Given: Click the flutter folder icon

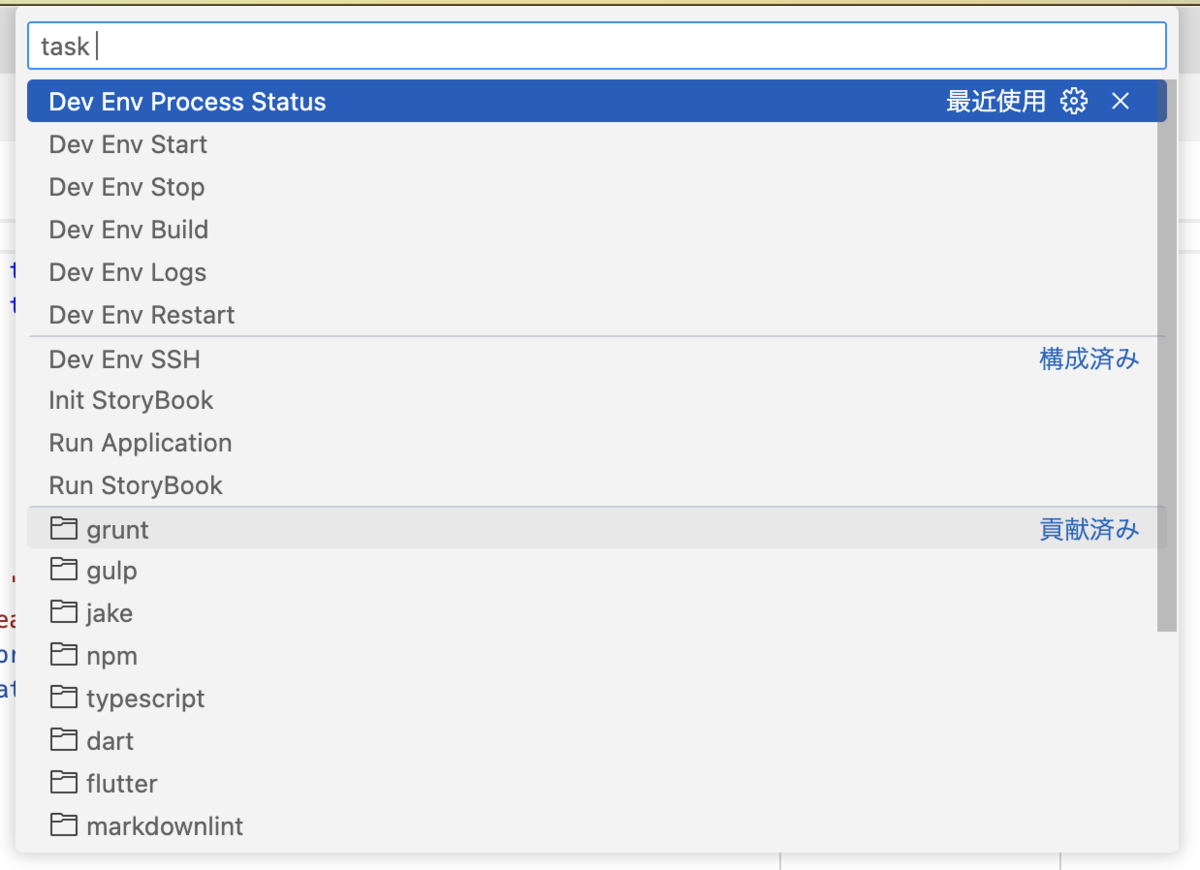Looking at the screenshot, I should 64,783.
